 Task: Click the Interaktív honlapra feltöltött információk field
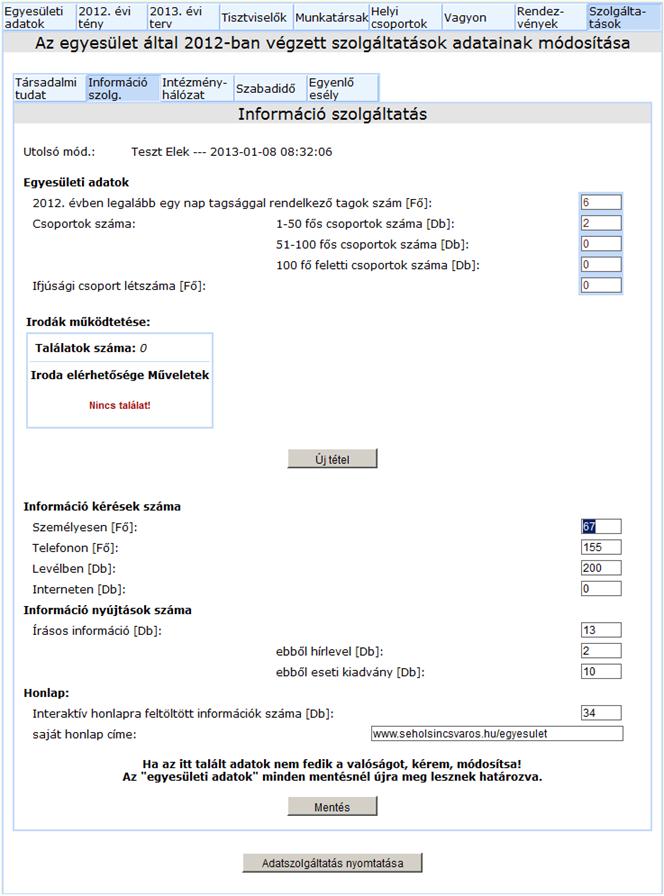(x=601, y=713)
